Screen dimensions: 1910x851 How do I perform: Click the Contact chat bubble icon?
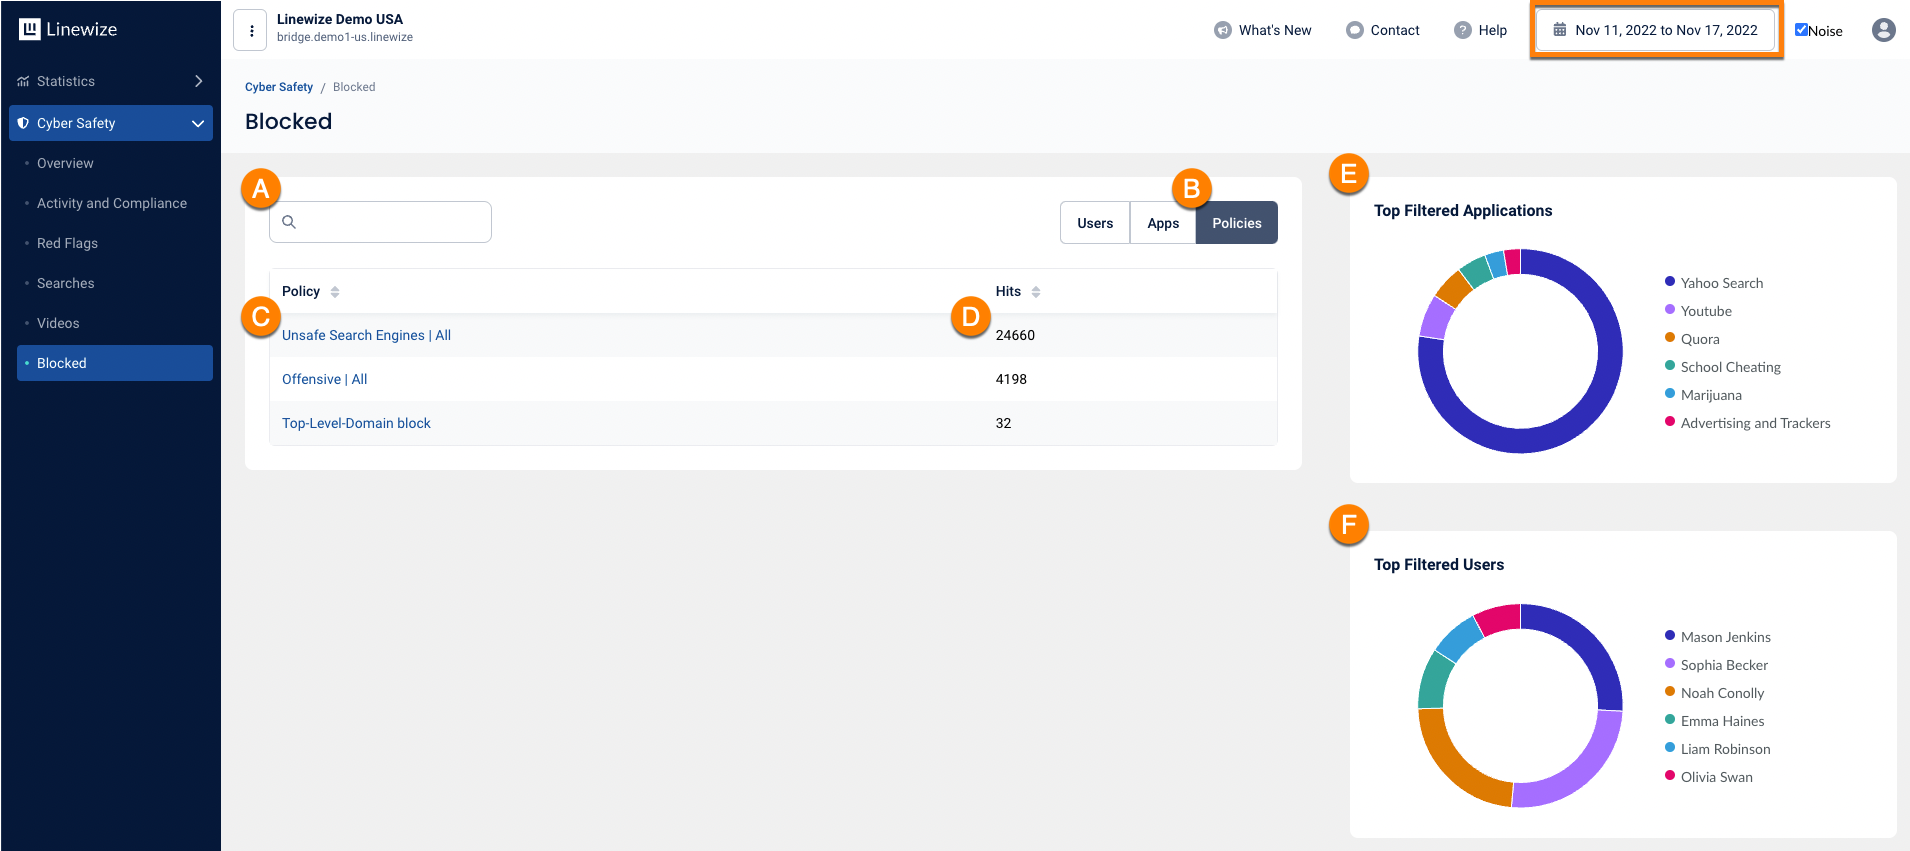(1354, 30)
